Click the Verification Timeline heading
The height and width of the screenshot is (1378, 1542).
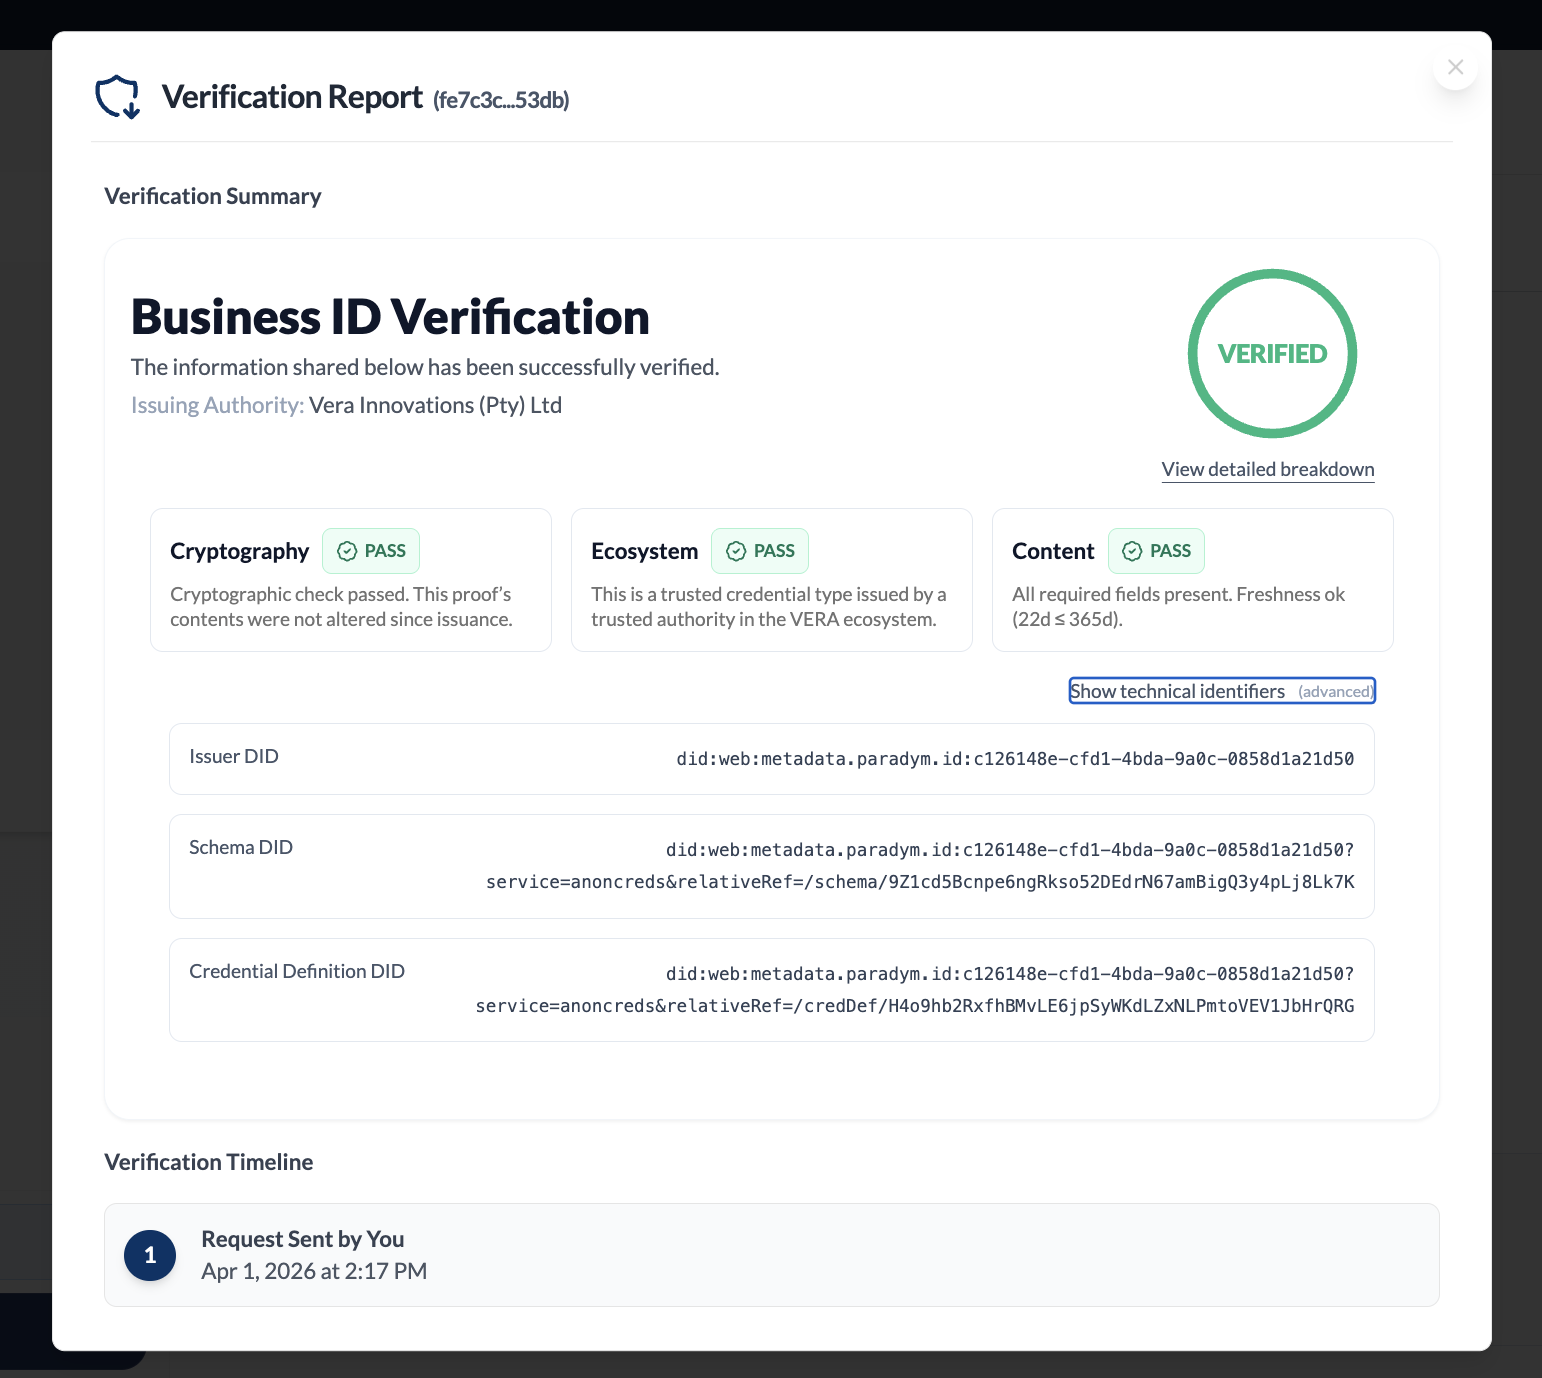tap(209, 1162)
